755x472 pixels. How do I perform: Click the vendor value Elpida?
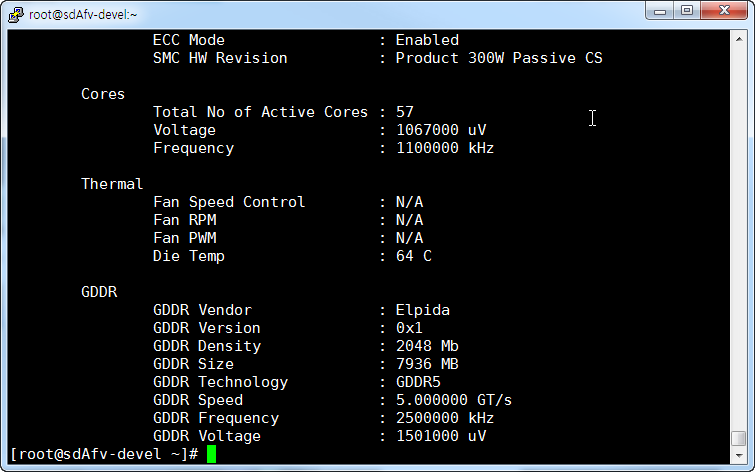[423, 310]
